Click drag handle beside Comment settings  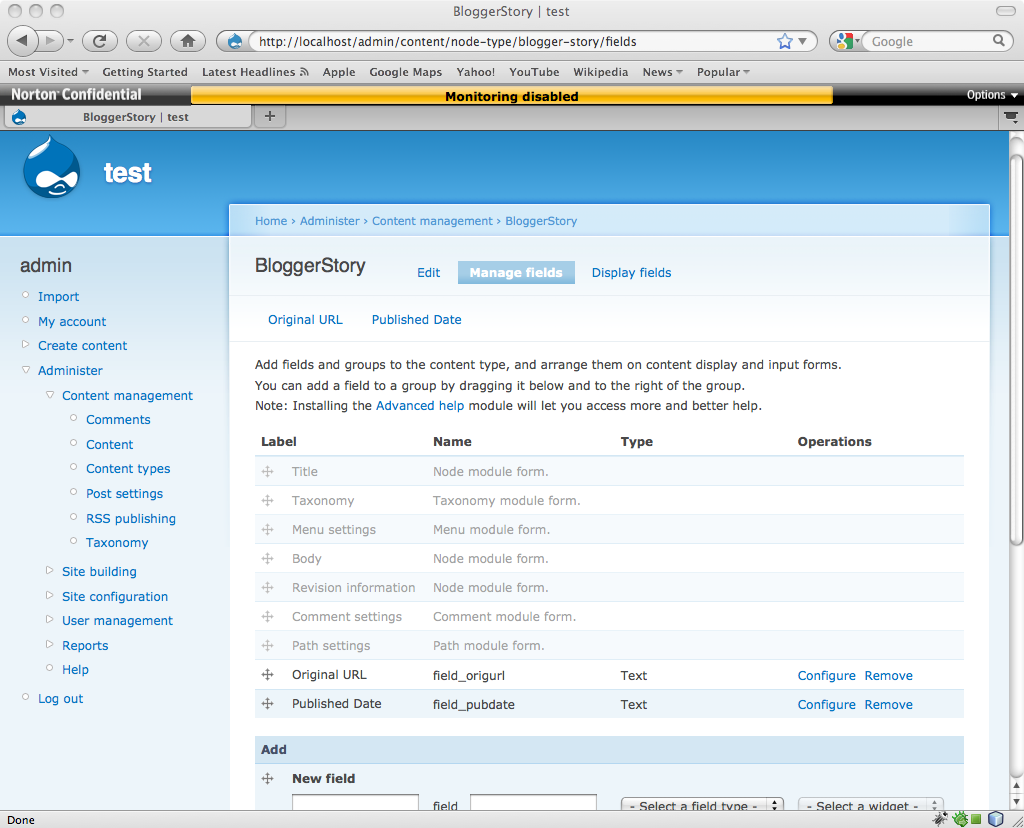tap(267, 616)
